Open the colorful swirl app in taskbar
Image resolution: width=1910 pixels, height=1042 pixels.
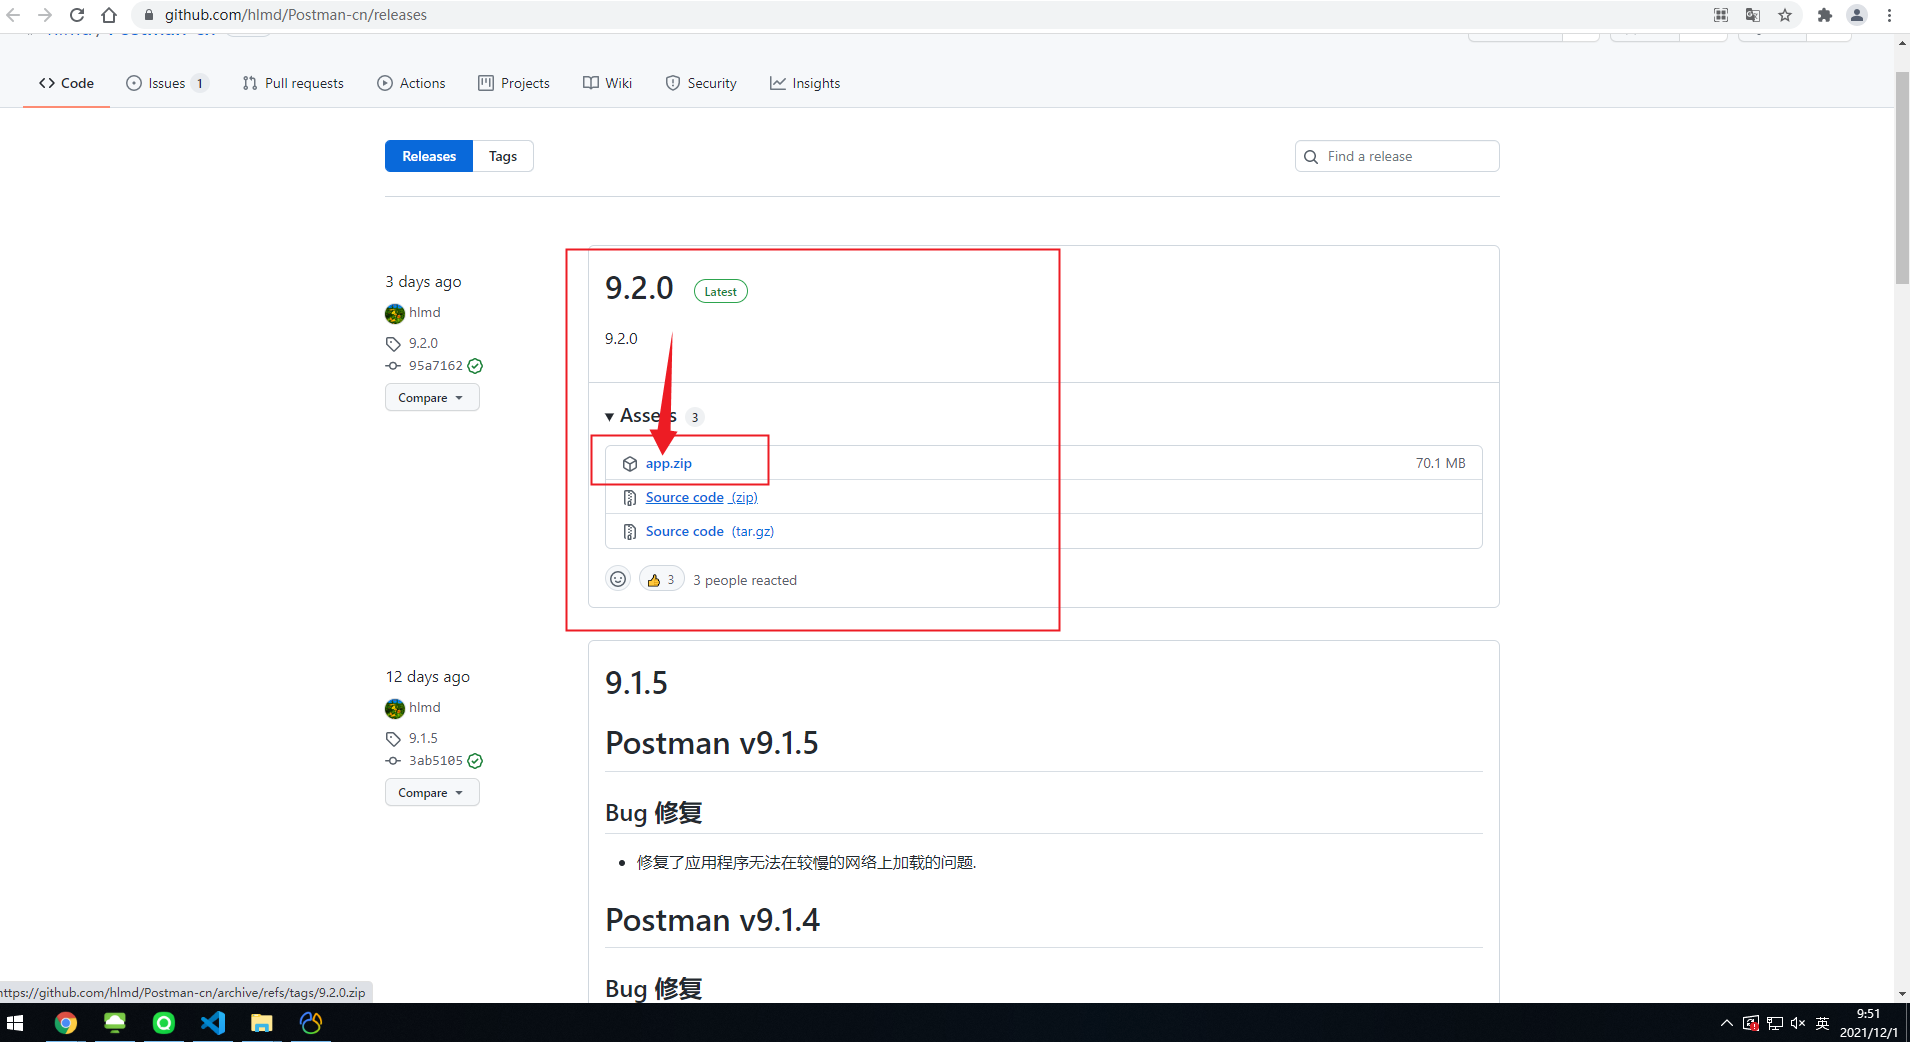(311, 1023)
